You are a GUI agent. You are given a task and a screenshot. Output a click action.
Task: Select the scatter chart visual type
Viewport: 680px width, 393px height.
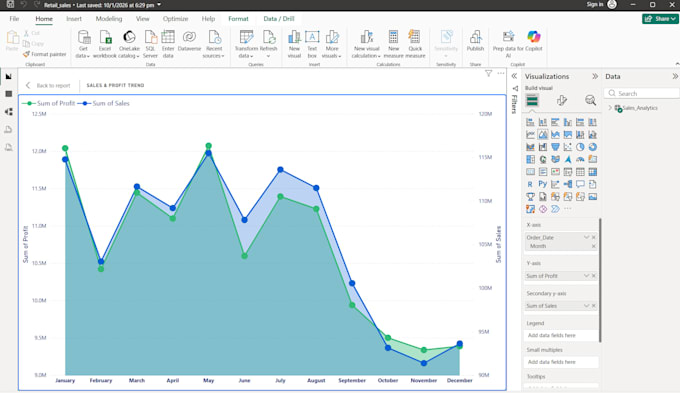tap(567, 147)
